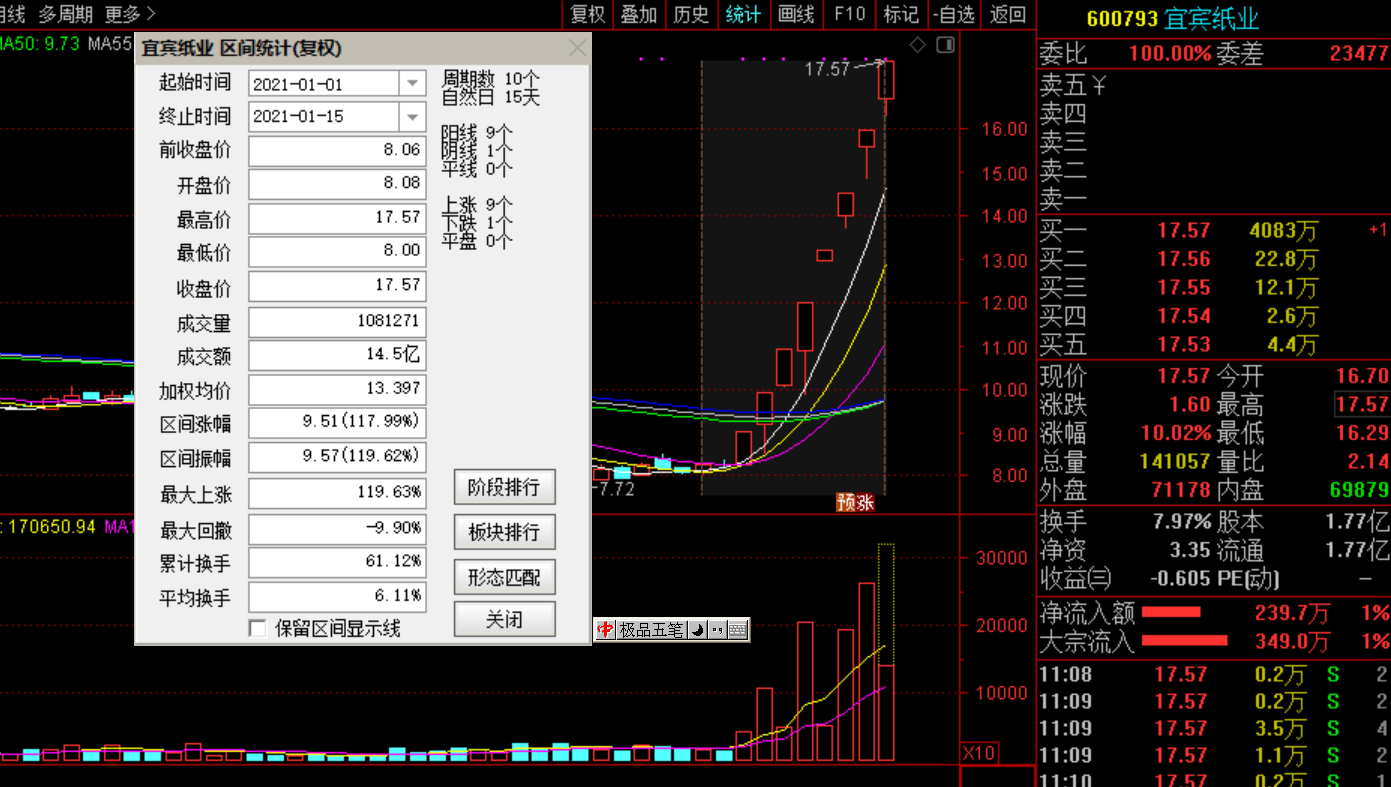Viewport: 1391px width, 787px height.
Task: Click the 买五 price 17.53 row
Action: pyautogui.click(x=1214, y=345)
